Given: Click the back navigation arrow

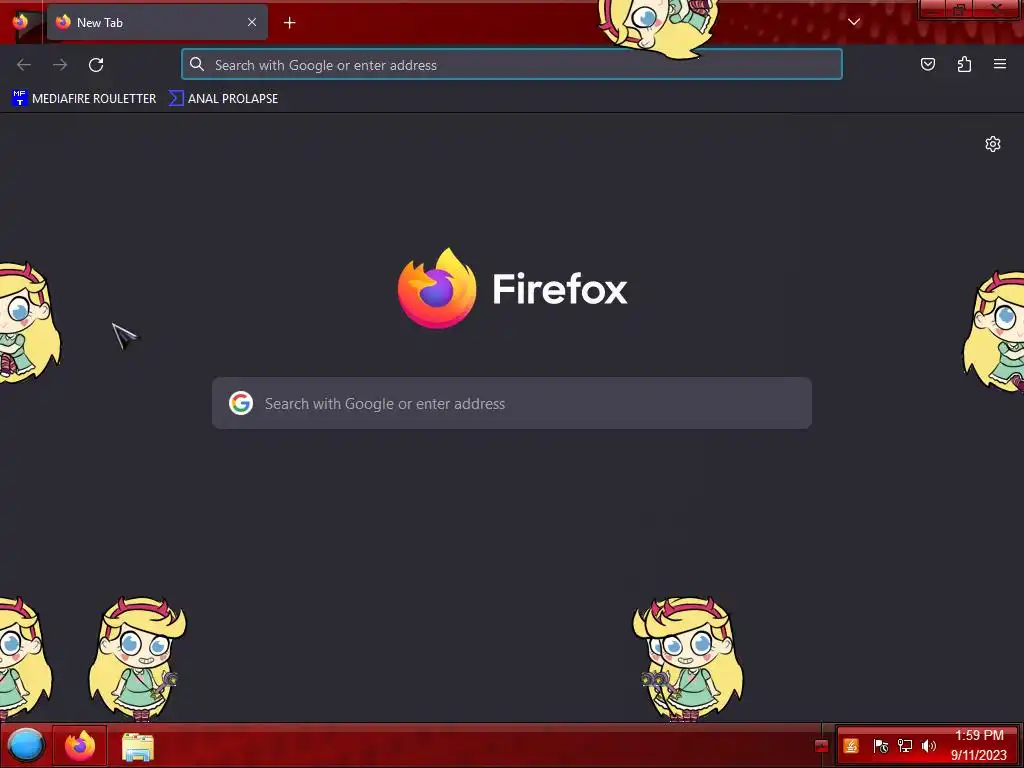Looking at the screenshot, I should pyautogui.click(x=24, y=65).
